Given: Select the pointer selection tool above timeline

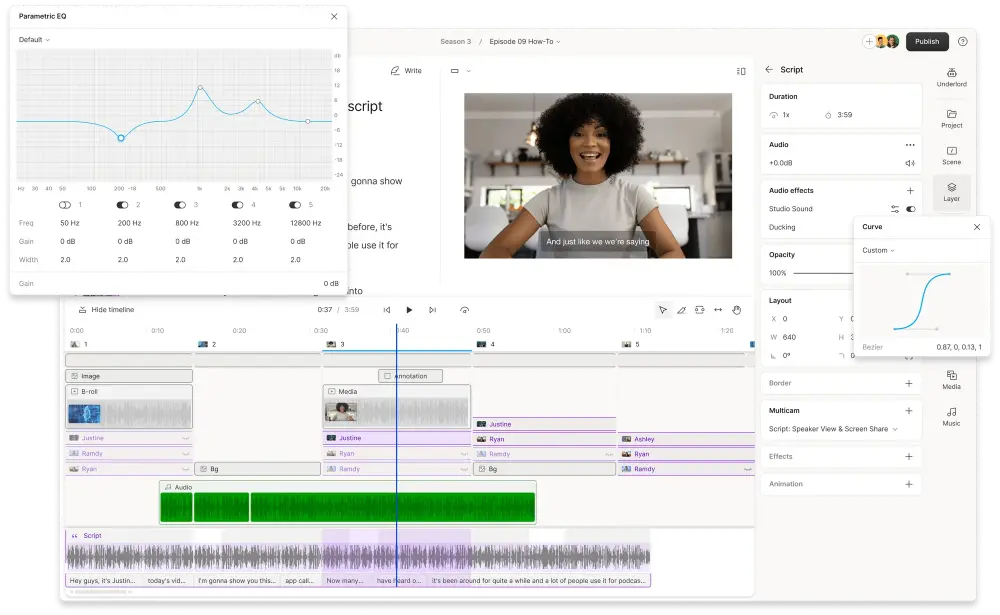Looking at the screenshot, I should (x=662, y=310).
